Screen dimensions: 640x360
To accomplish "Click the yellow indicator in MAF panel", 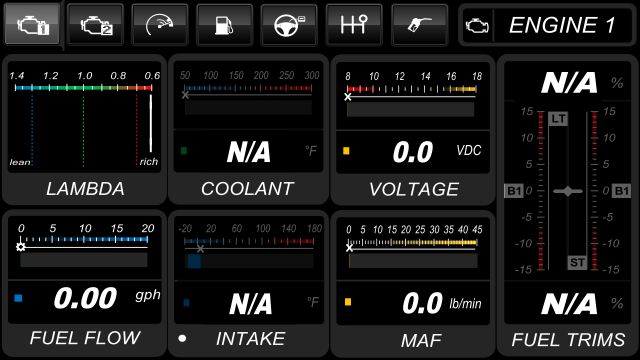I will [348, 302].
